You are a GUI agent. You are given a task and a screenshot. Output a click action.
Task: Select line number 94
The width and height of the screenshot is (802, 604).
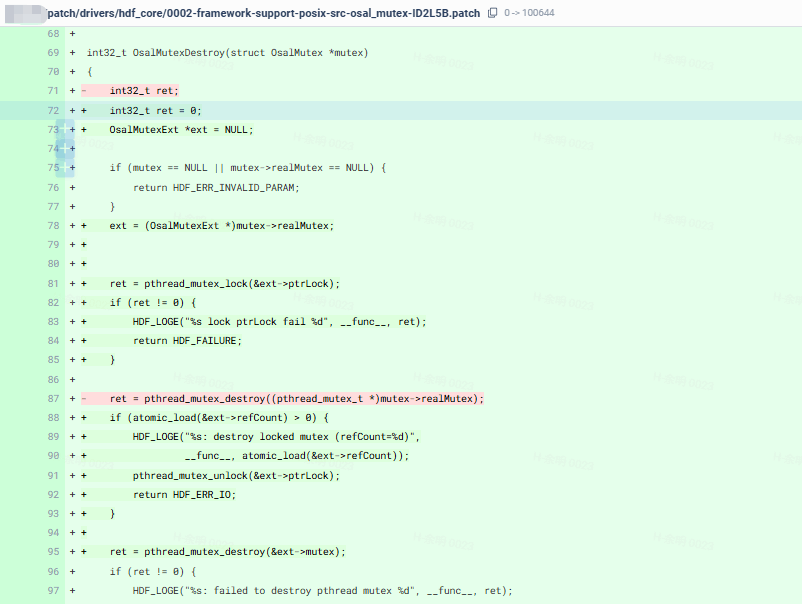(x=53, y=533)
